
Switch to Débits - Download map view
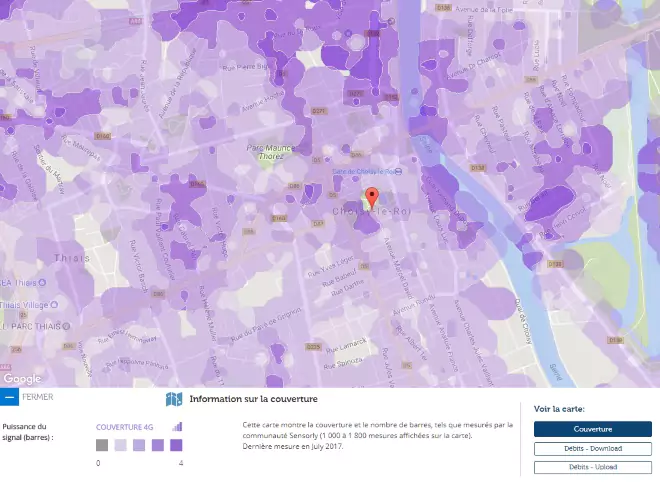point(592,448)
